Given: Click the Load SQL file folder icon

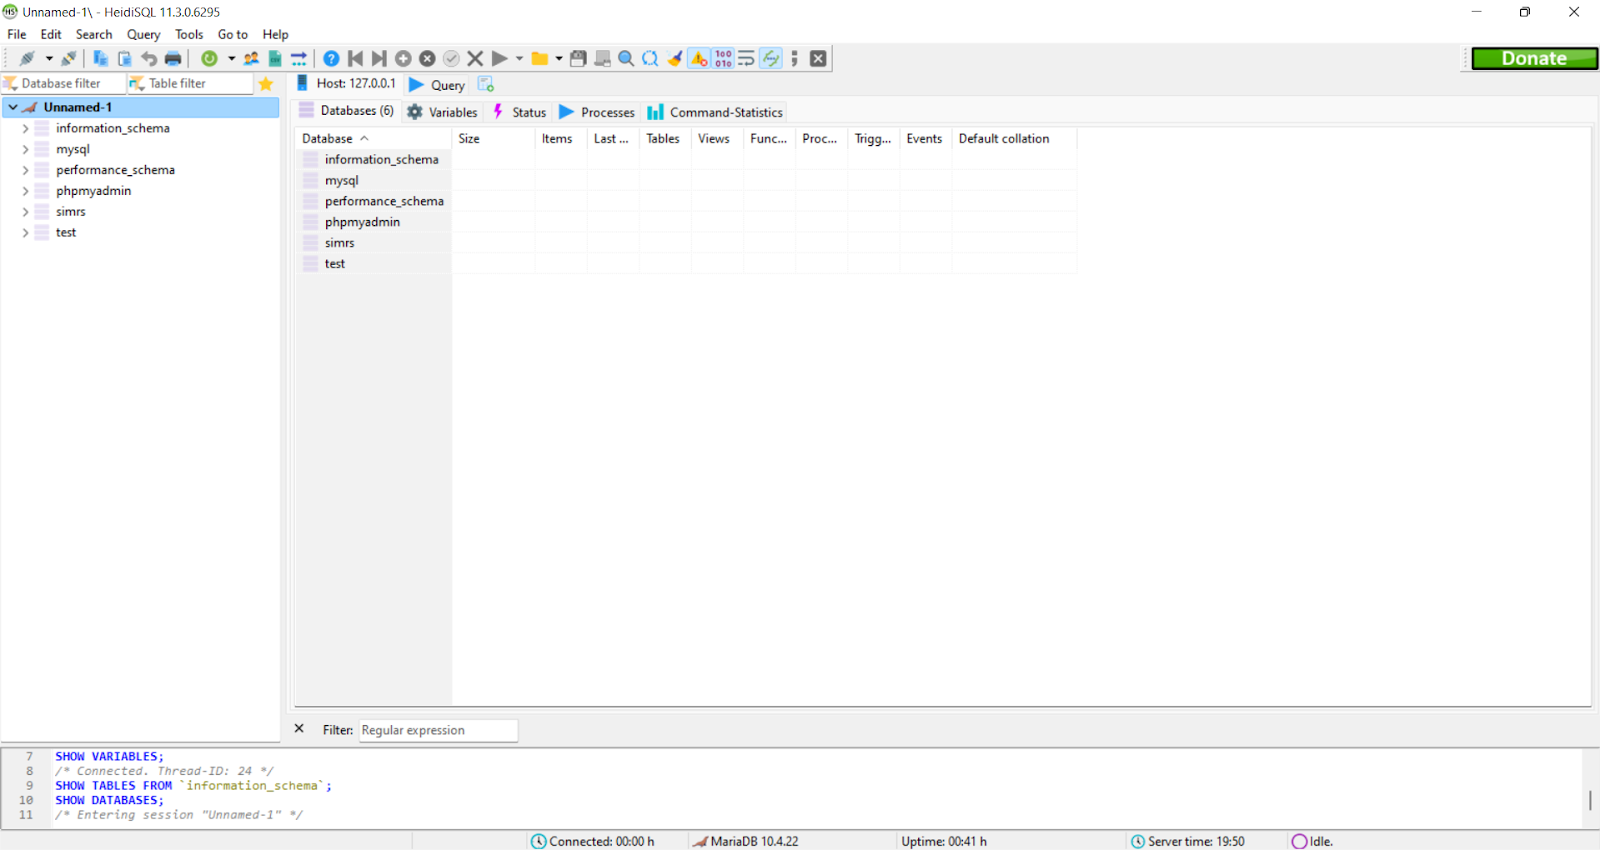Looking at the screenshot, I should (x=539, y=59).
